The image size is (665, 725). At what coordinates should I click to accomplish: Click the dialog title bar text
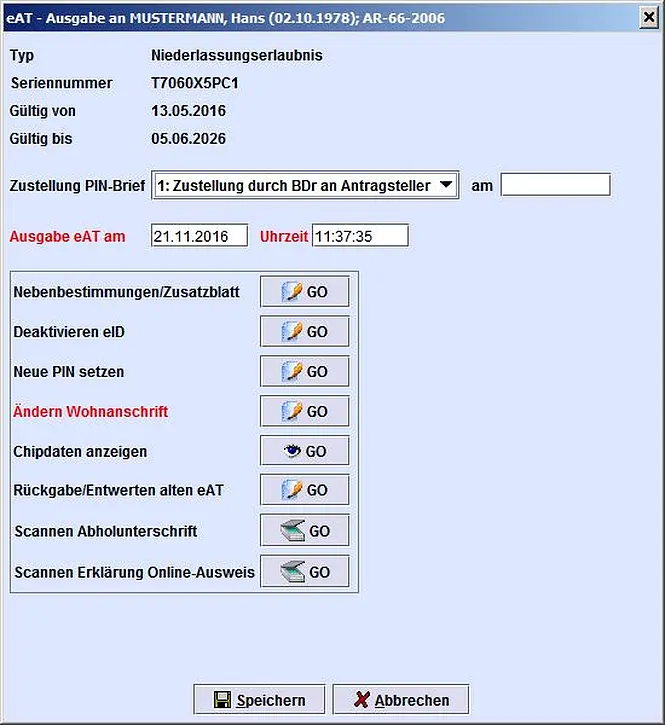(x=226, y=18)
